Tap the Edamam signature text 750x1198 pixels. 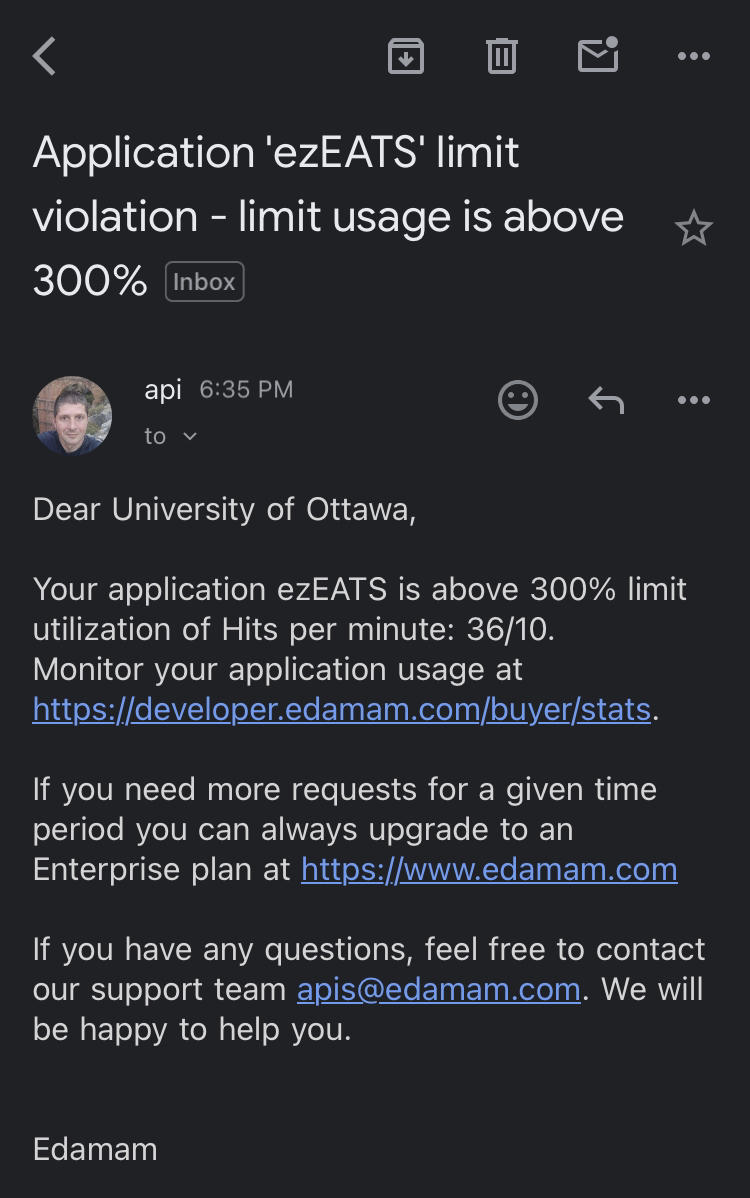click(95, 1149)
